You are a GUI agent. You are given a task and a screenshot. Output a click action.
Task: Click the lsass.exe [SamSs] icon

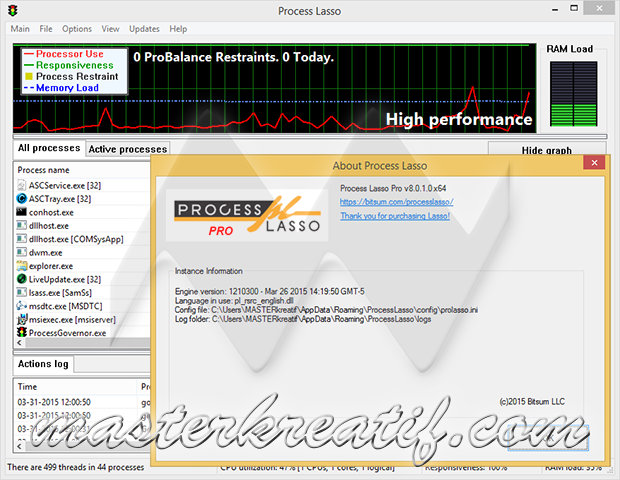coord(21,293)
